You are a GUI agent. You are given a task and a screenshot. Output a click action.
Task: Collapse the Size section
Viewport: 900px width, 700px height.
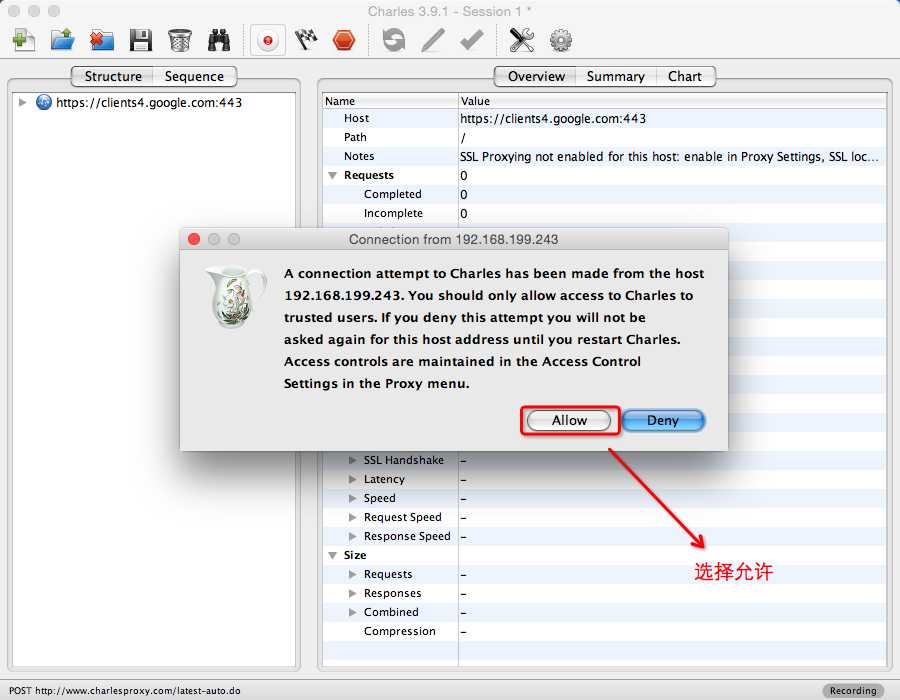332,555
